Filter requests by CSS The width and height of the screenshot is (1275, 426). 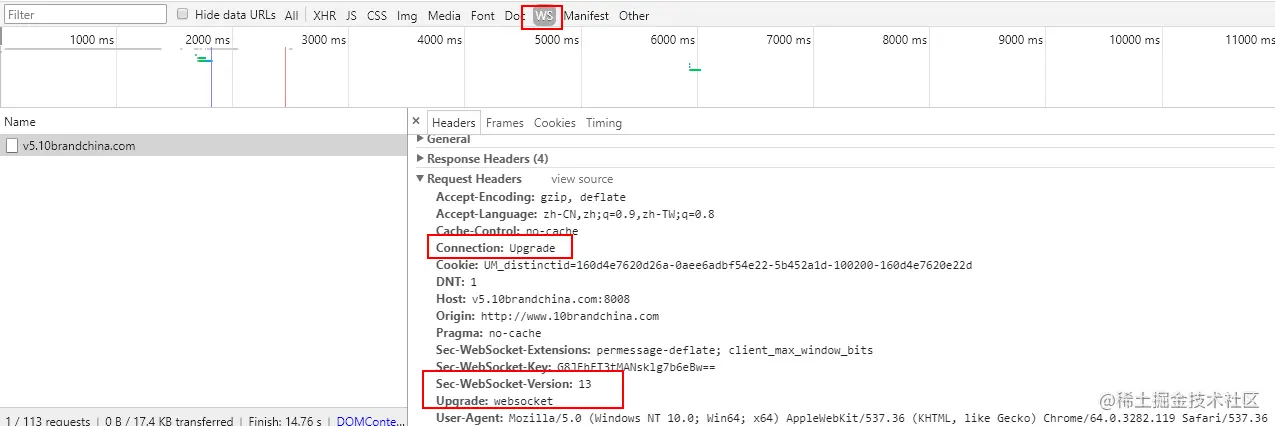pos(377,15)
